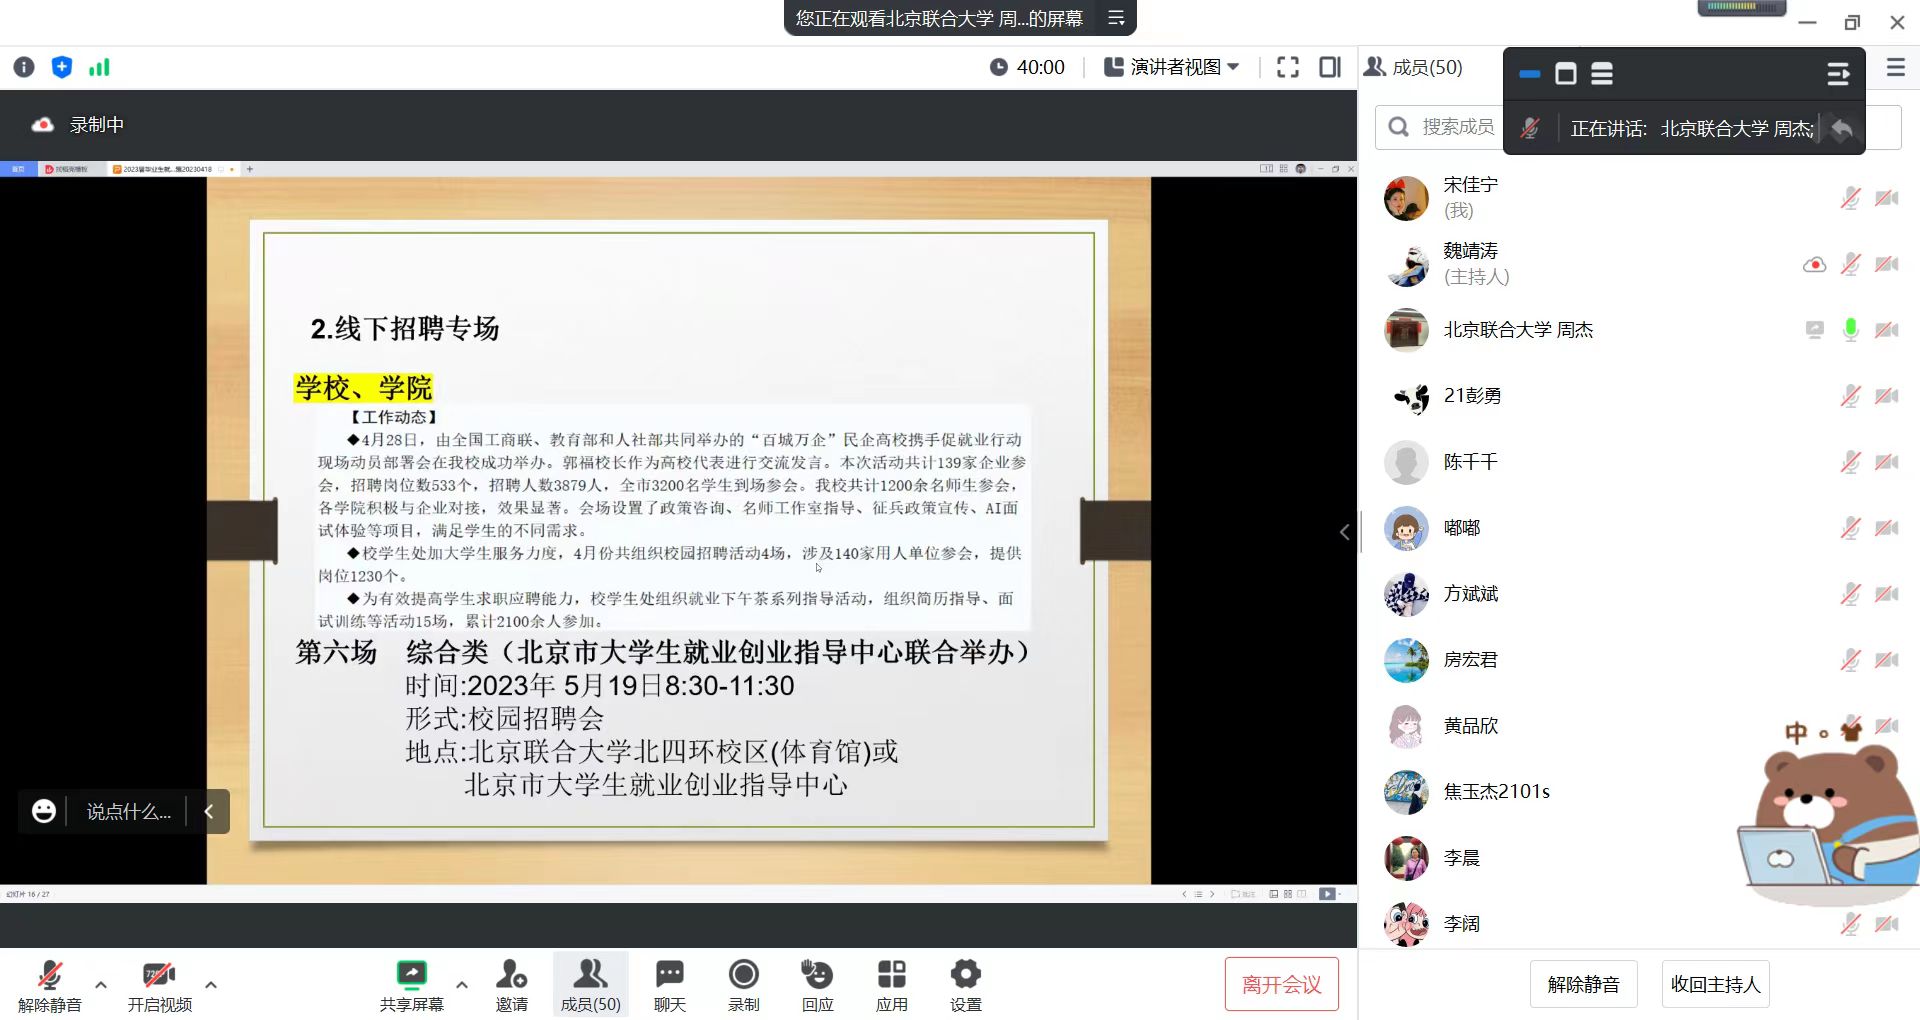The height and width of the screenshot is (1020, 1920).
Task: Open the Invite (邀请) icon
Action: [511, 985]
